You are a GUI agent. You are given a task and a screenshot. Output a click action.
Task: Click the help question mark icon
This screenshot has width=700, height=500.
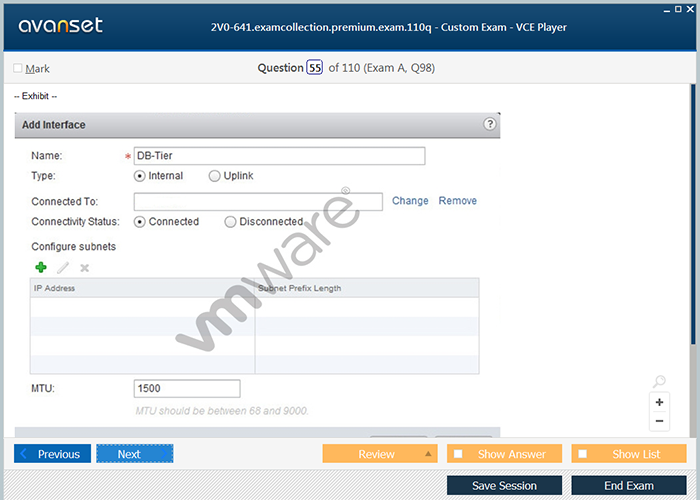click(x=490, y=125)
